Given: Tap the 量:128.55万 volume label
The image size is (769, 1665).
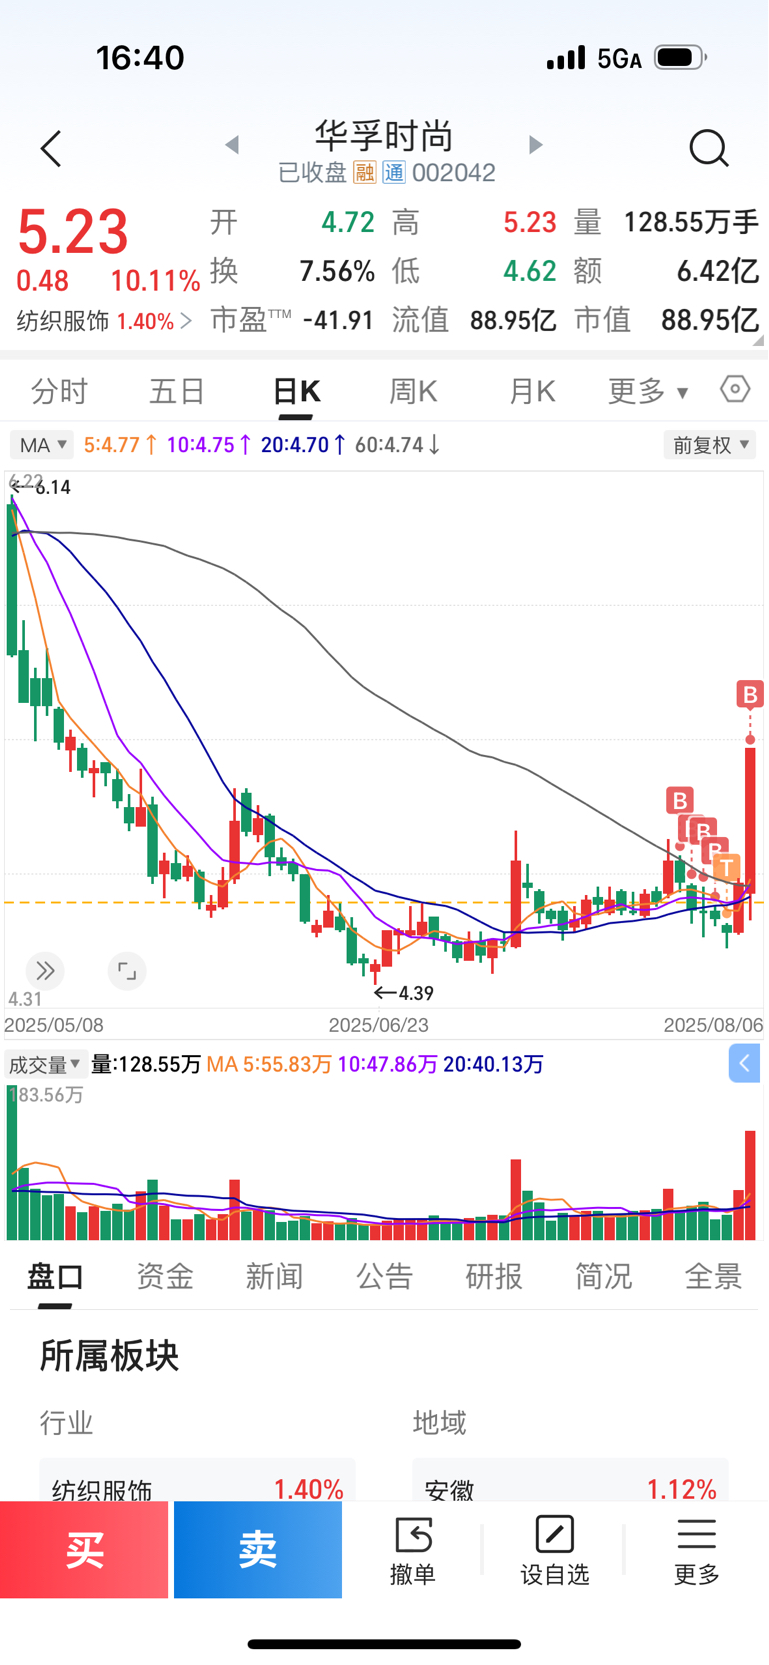Looking at the screenshot, I should pyautogui.click(x=146, y=1064).
